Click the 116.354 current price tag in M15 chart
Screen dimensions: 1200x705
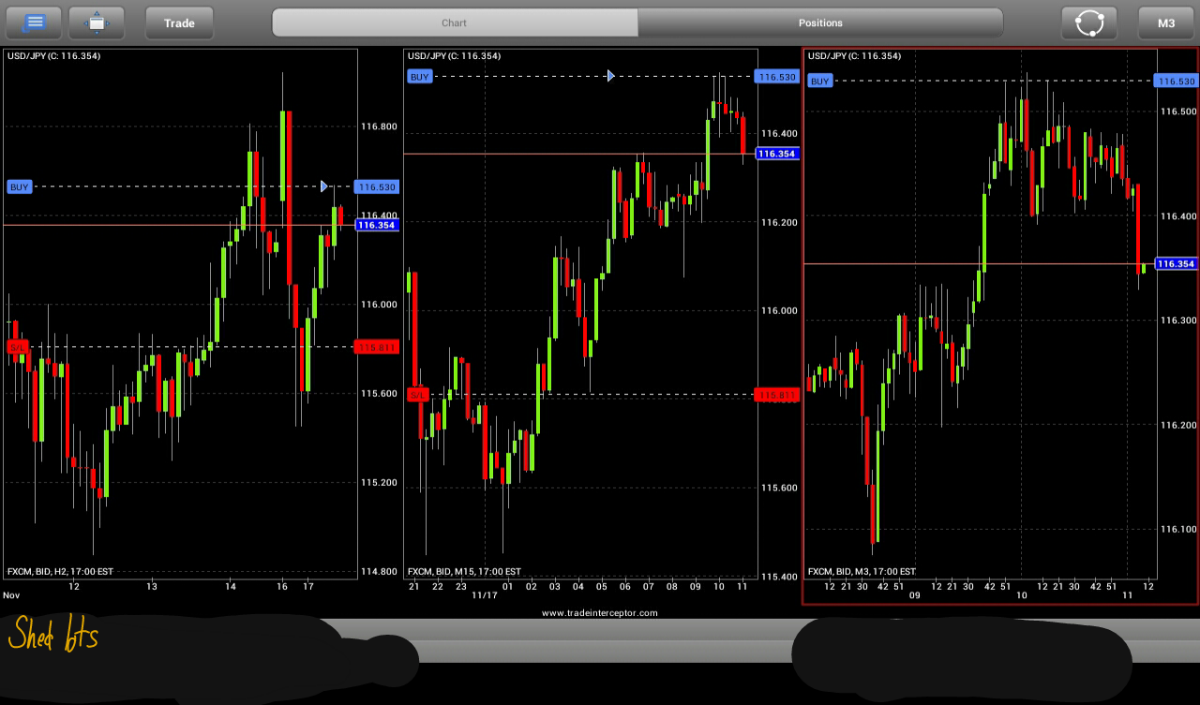click(777, 154)
